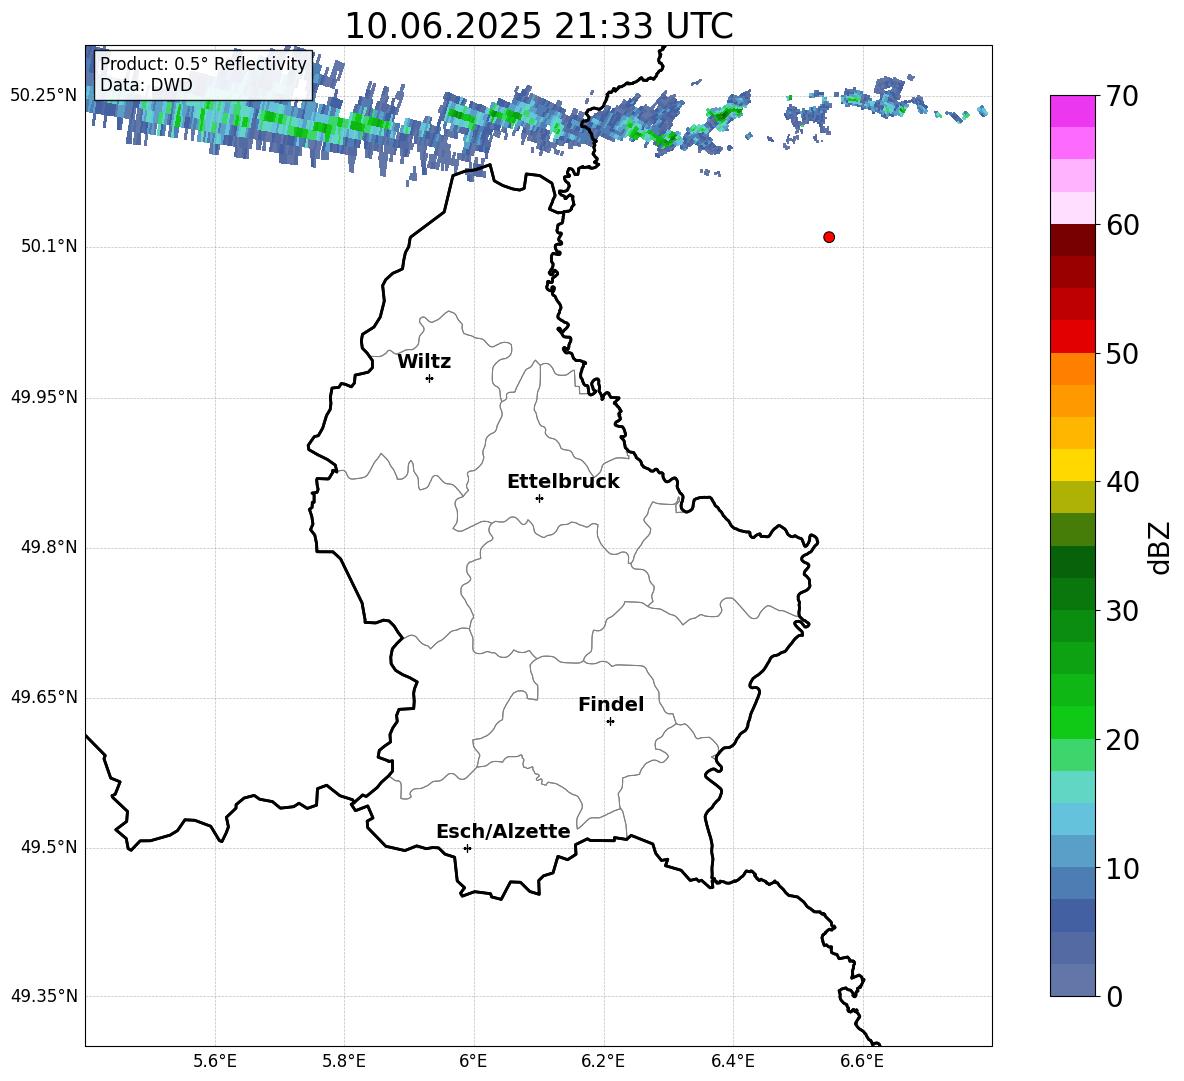
Task: Click the longitude label 5.6°E
Action: (215, 1061)
